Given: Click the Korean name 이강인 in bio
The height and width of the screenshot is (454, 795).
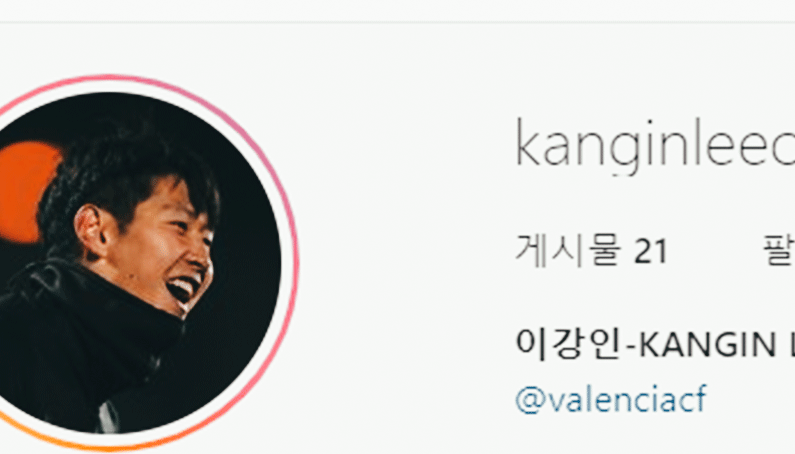Looking at the screenshot, I should [568, 345].
